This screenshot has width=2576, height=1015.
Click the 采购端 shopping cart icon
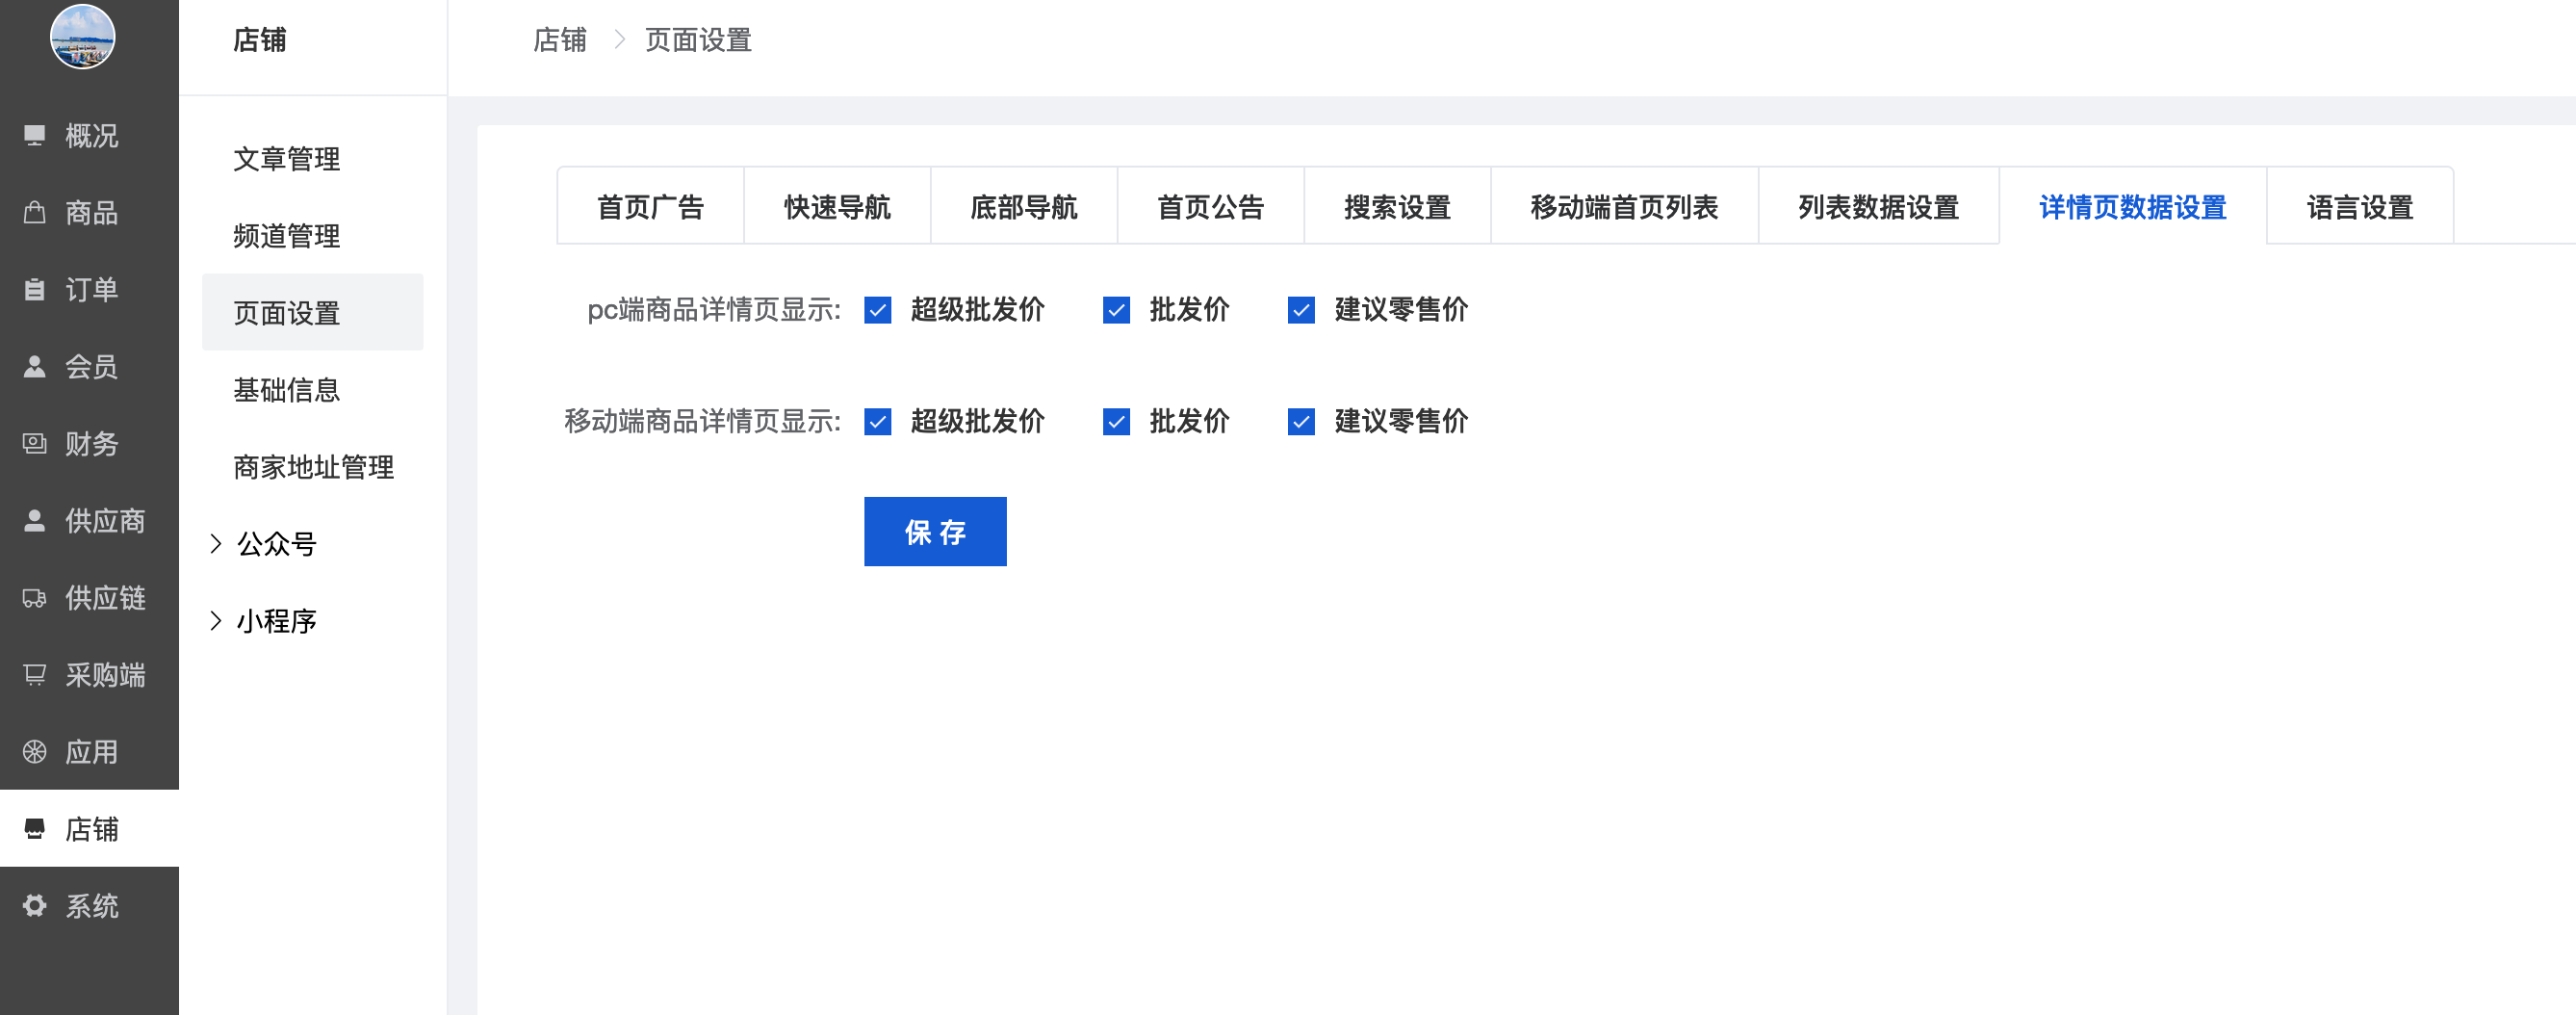tap(35, 675)
